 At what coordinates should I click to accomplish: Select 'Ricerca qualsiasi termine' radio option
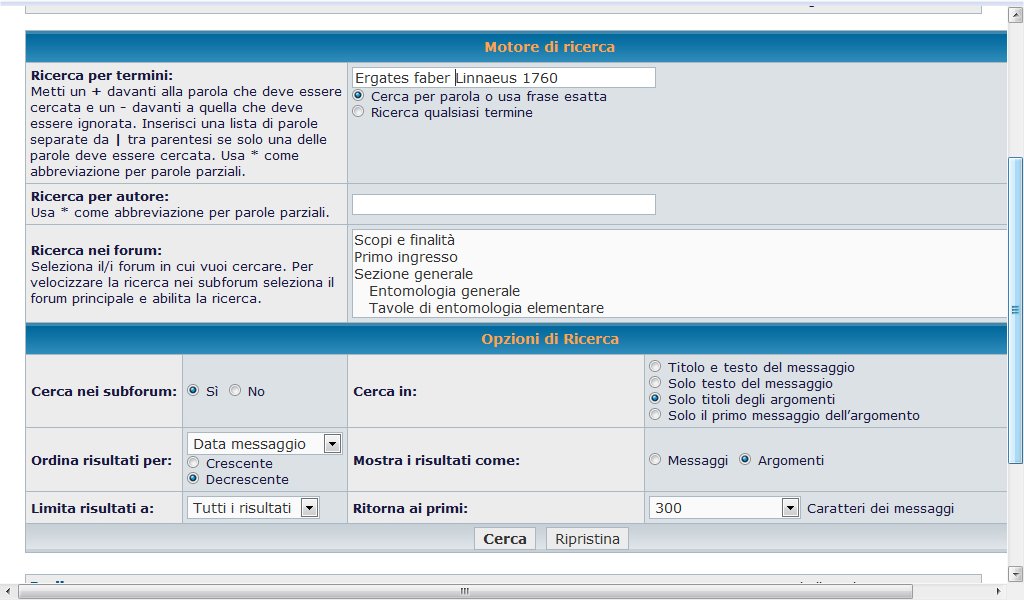(x=358, y=113)
